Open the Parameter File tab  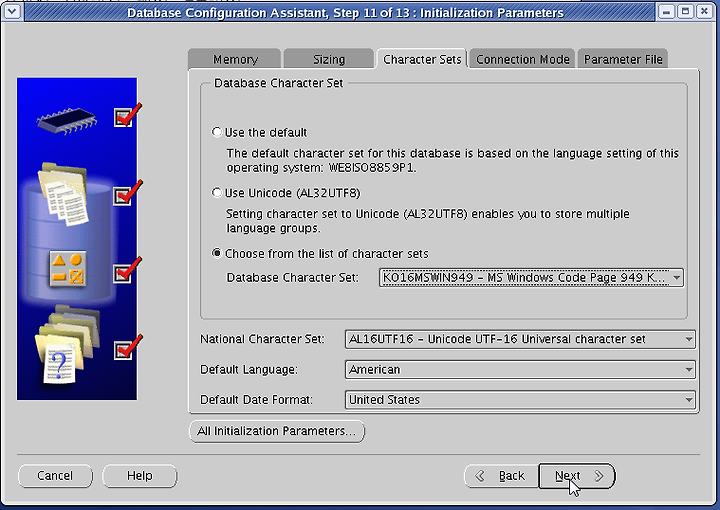623,59
